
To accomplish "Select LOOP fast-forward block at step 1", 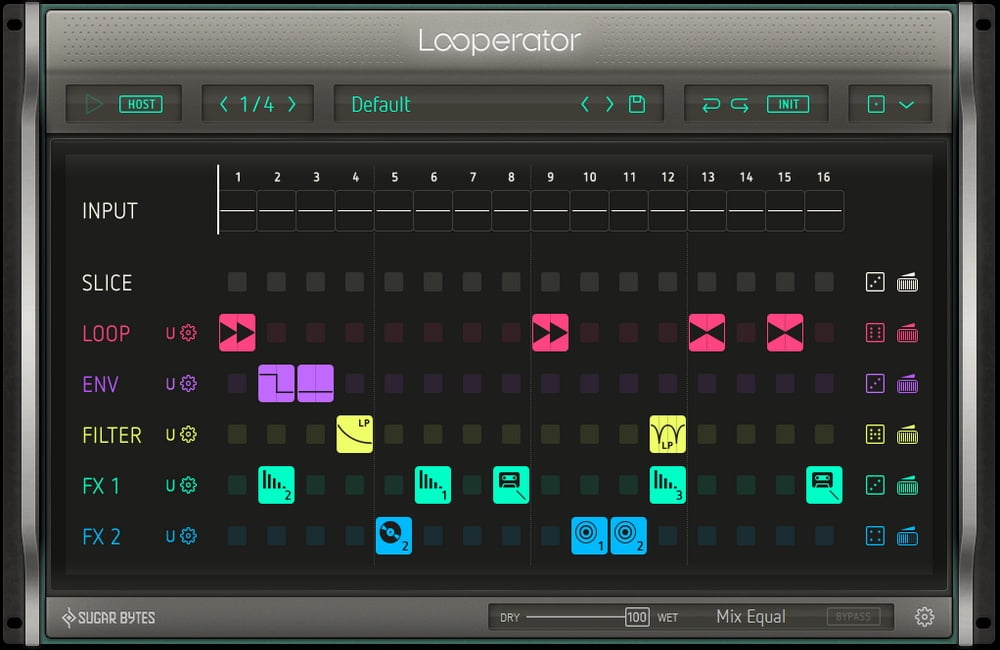I will tap(237, 332).
